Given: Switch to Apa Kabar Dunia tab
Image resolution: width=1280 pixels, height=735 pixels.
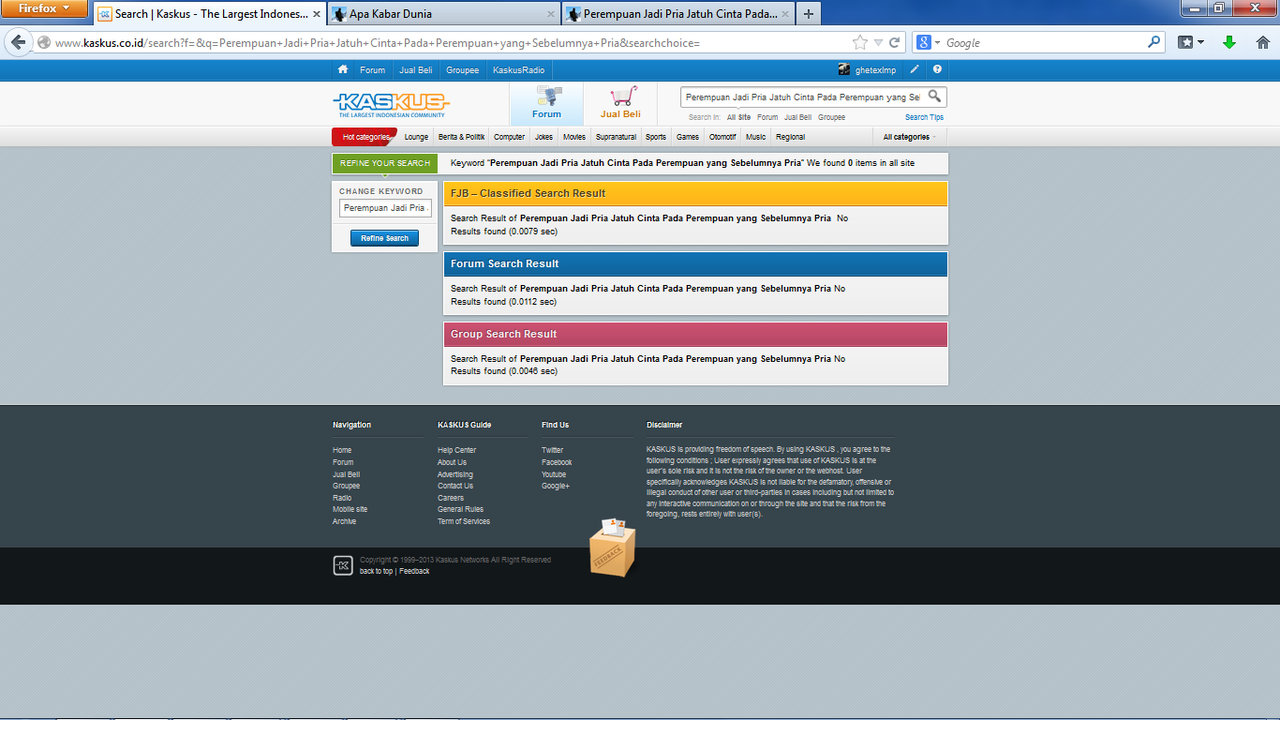Looking at the screenshot, I should pos(444,14).
